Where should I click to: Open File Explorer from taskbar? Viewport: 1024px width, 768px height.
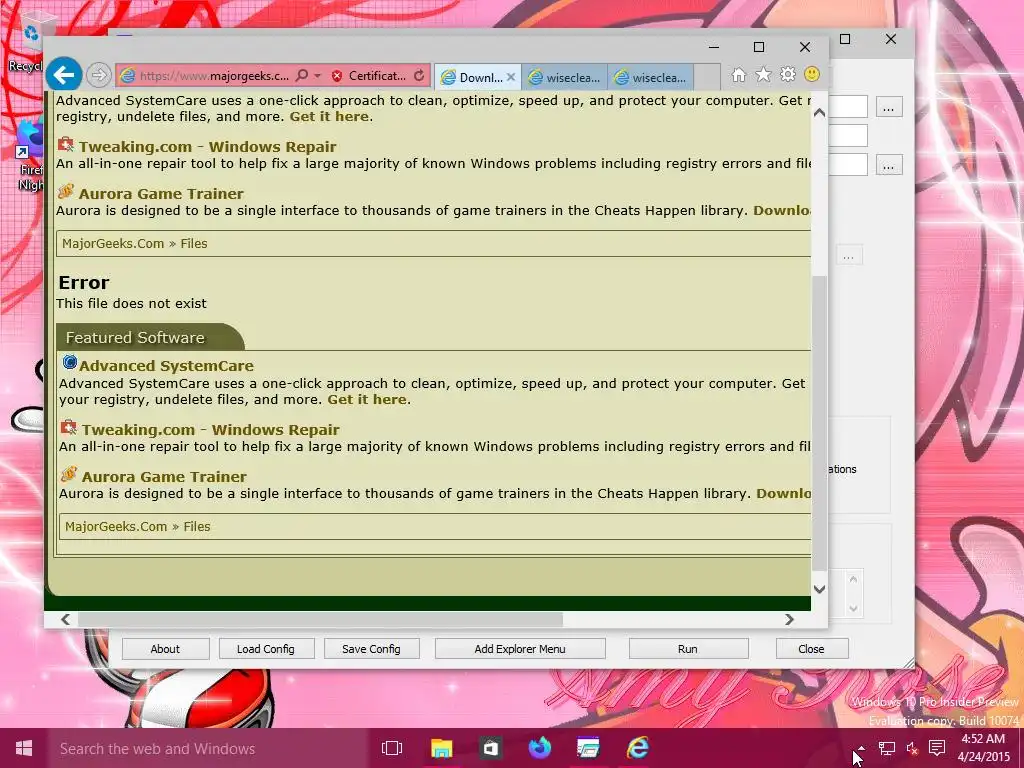(441, 748)
